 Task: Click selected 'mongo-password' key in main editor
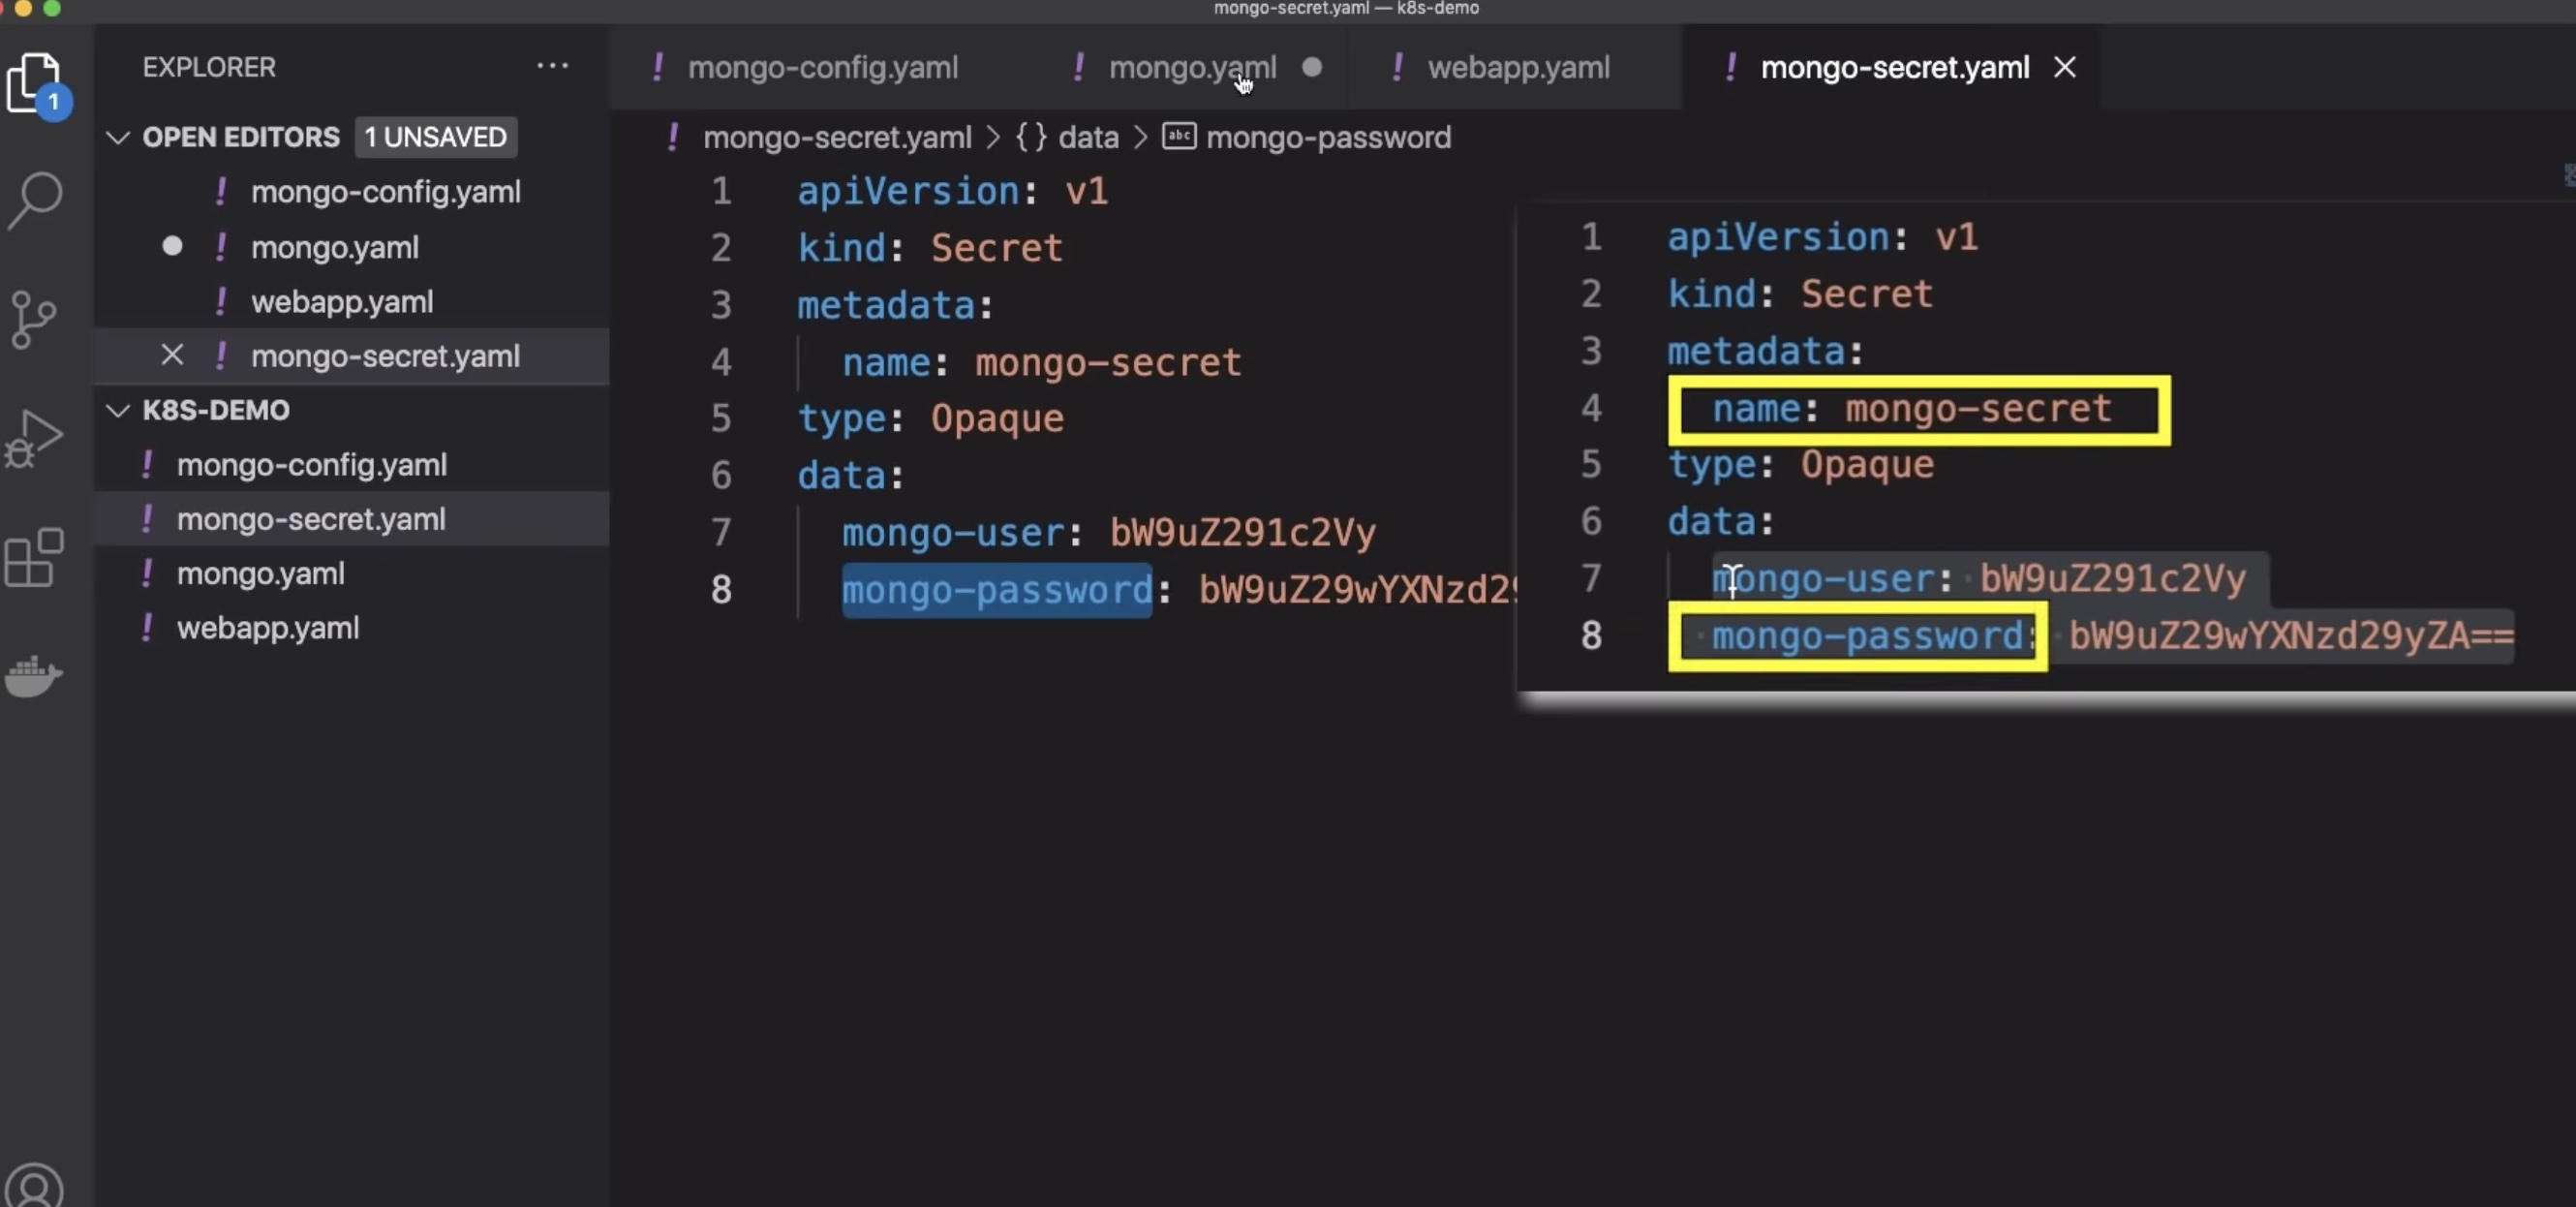coord(997,590)
